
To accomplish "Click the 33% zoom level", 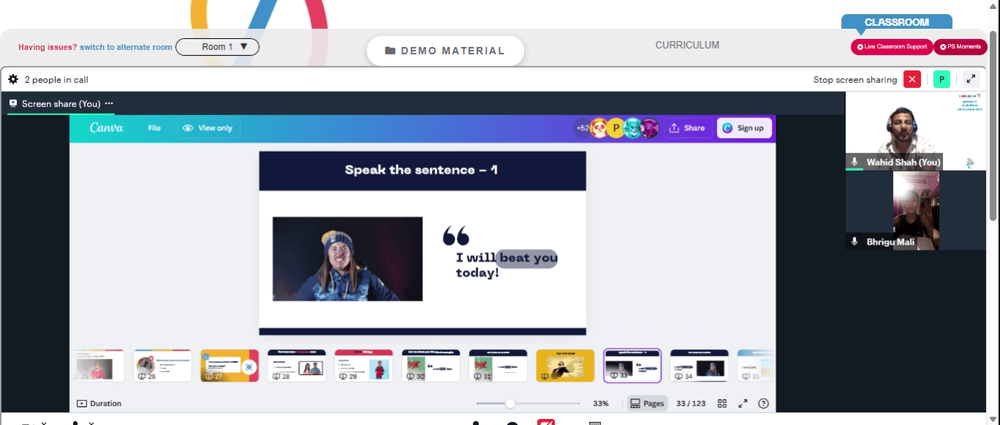I will tap(601, 403).
